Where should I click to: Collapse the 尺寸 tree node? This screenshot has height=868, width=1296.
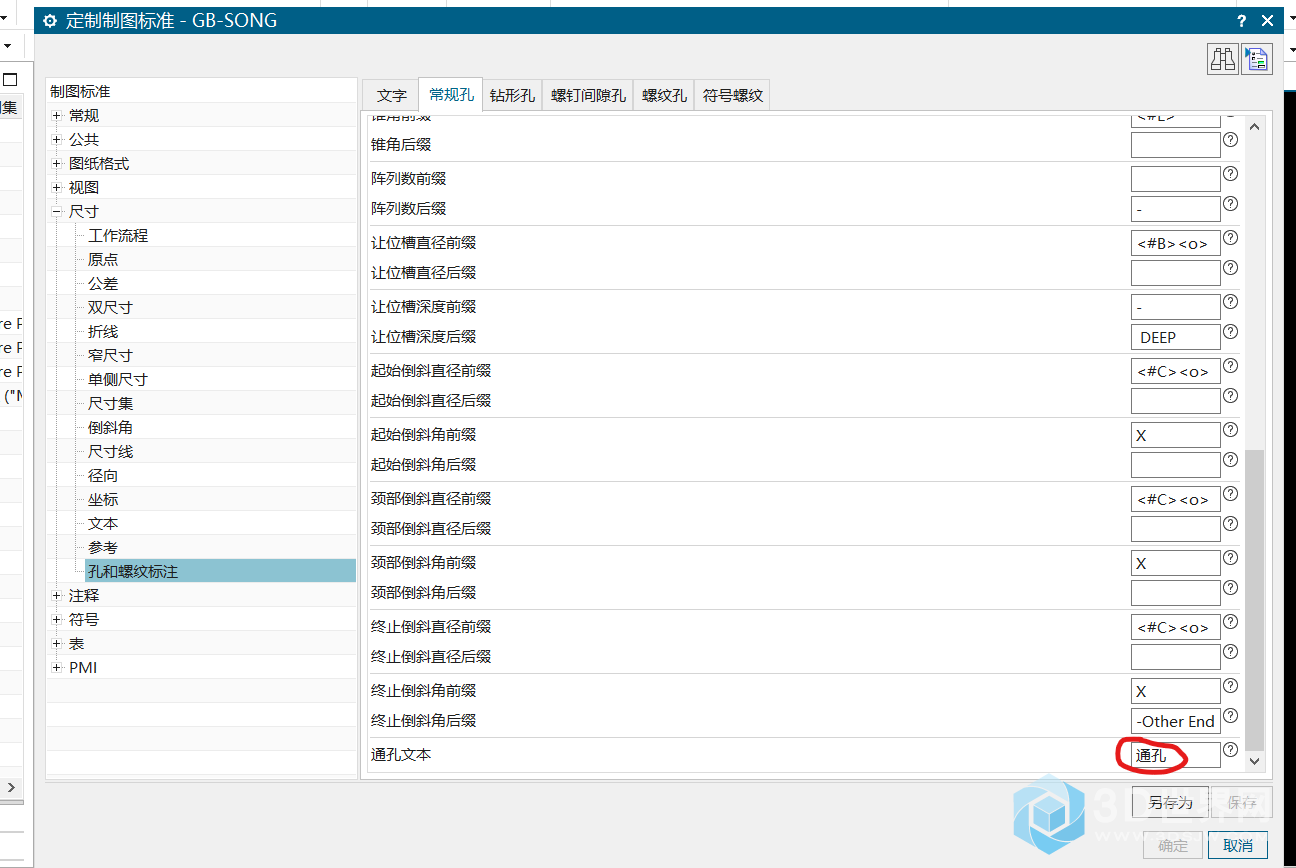(57, 212)
